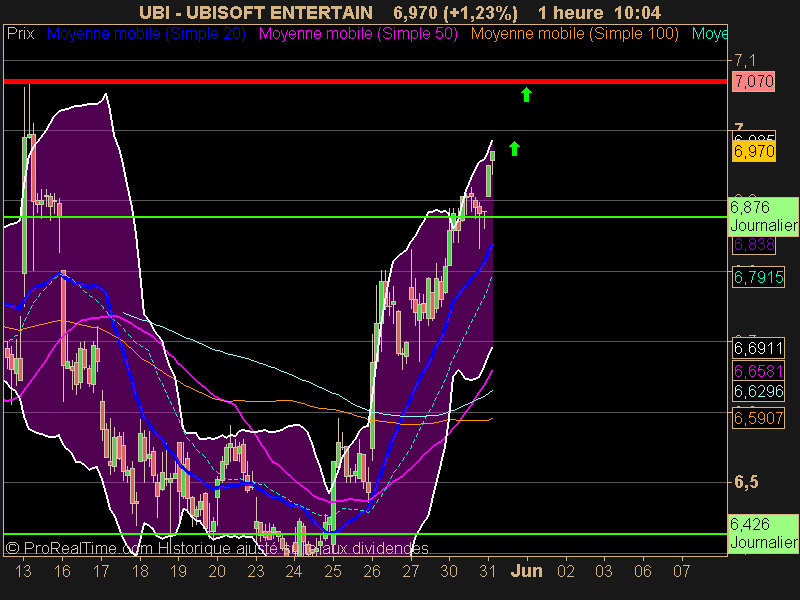Click date label 13 on time axis
800x600 pixels.
(23, 571)
